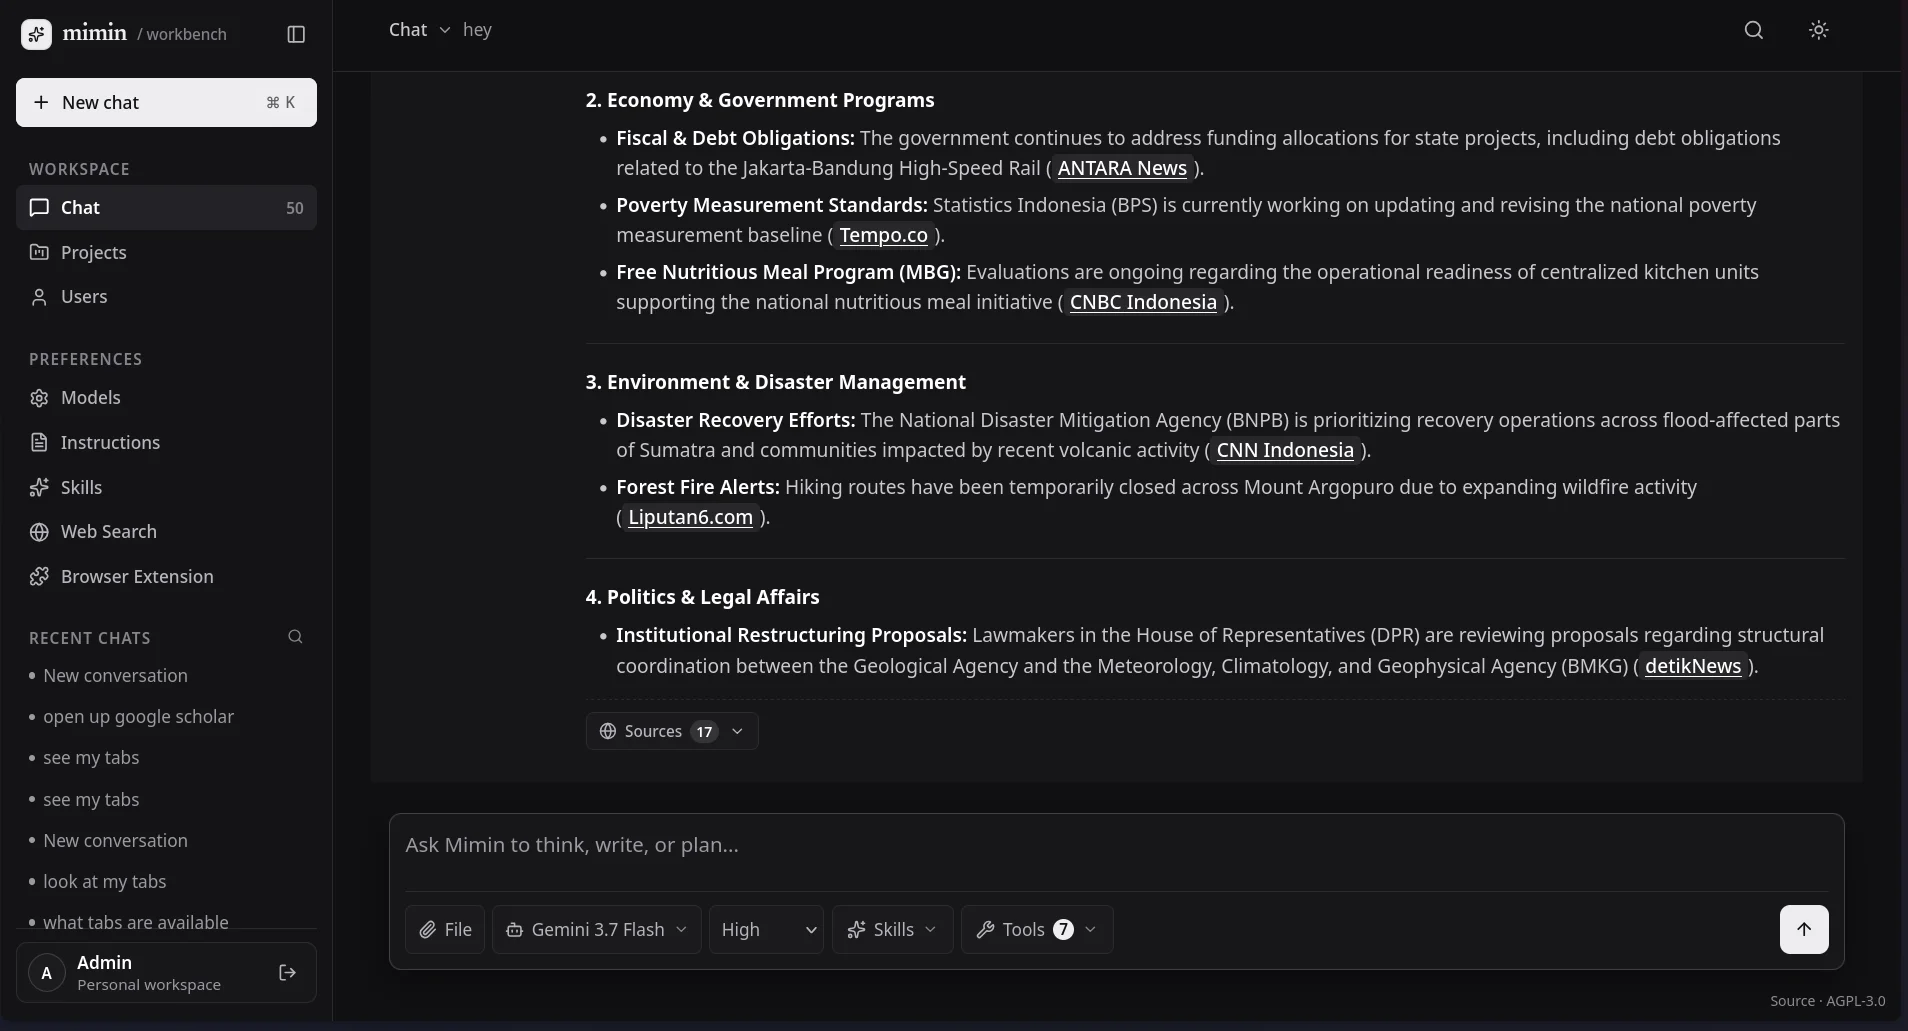
Task: Open the CNN Indonesia source link
Action: 1285,450
